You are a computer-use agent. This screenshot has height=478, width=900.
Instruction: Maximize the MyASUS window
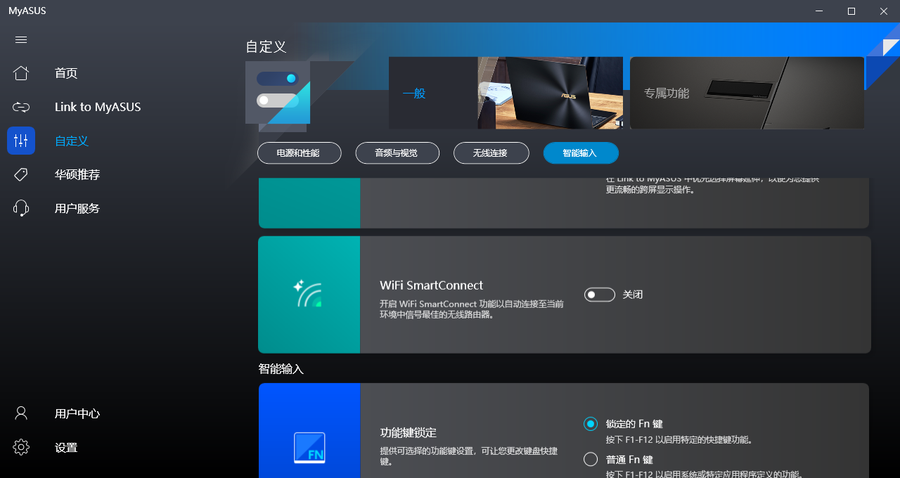[x=851, y=11]
